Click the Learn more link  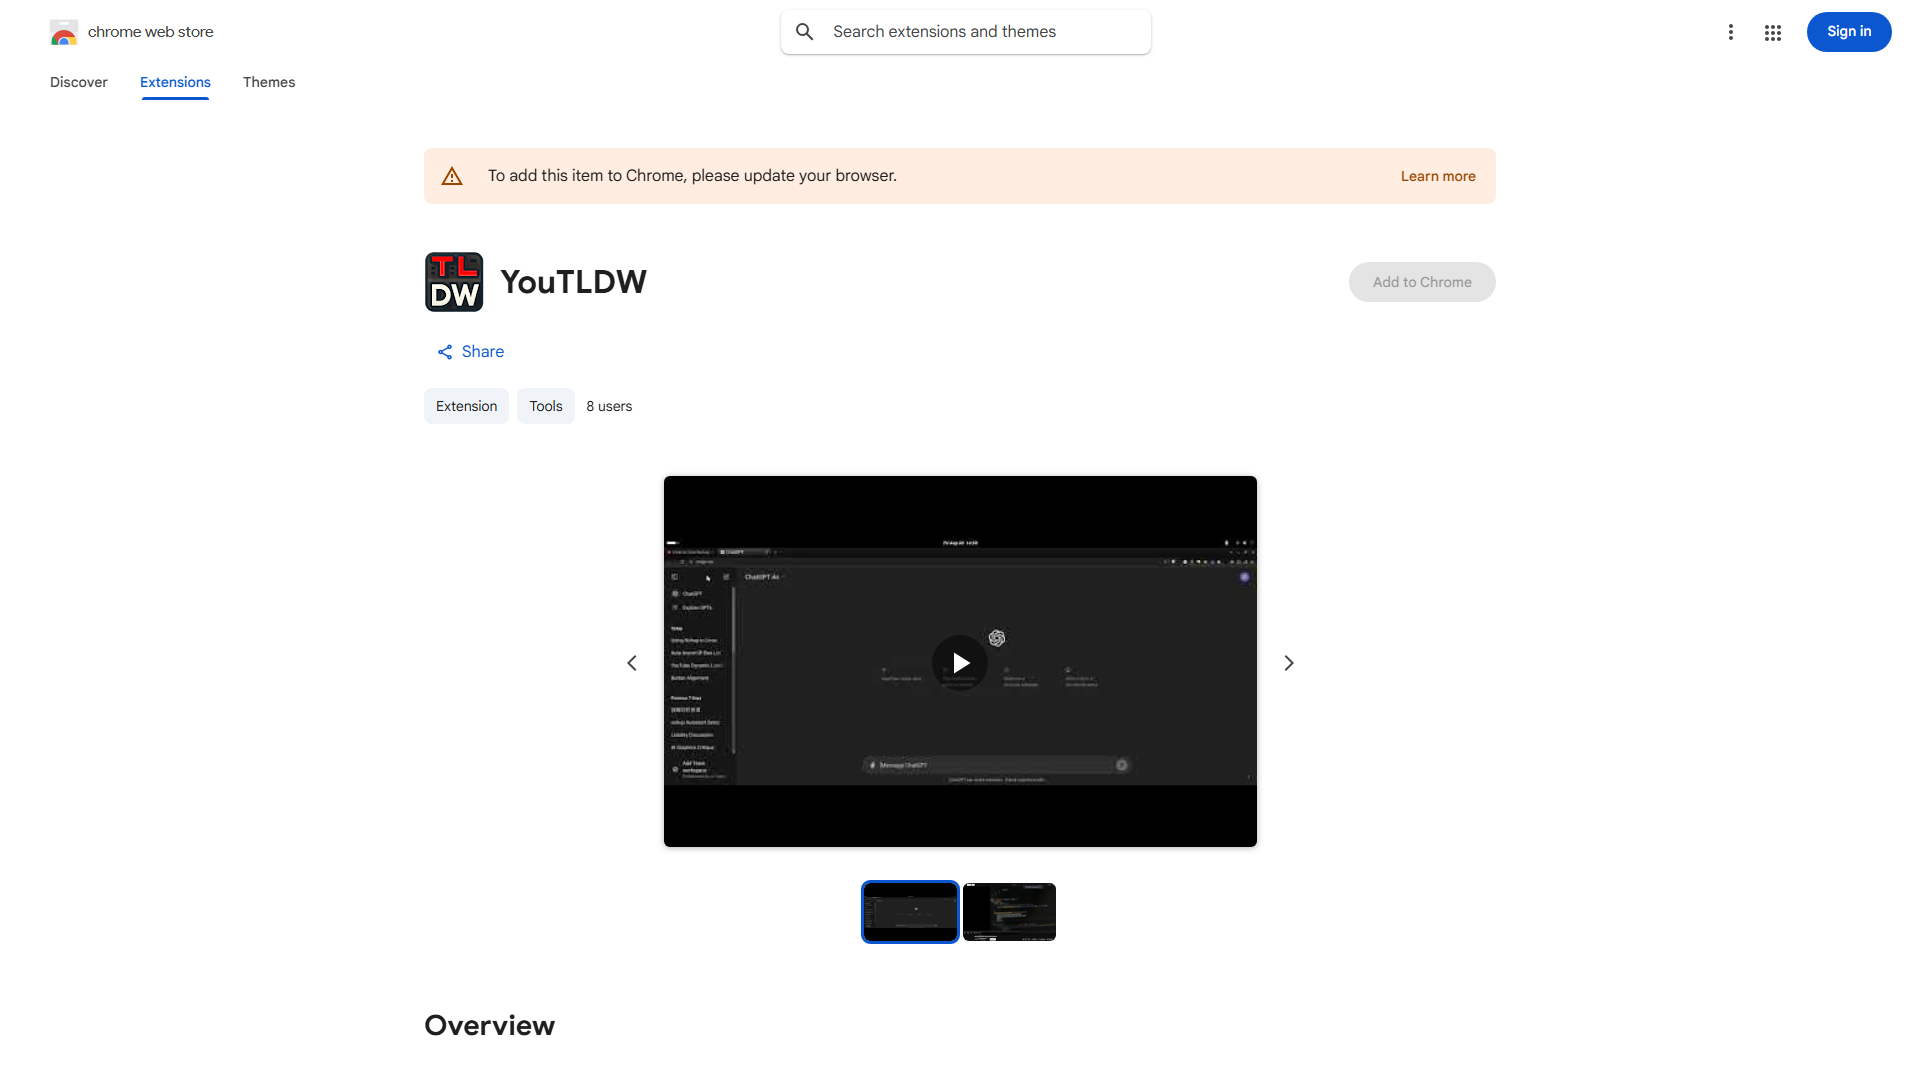coord(1438,175)
